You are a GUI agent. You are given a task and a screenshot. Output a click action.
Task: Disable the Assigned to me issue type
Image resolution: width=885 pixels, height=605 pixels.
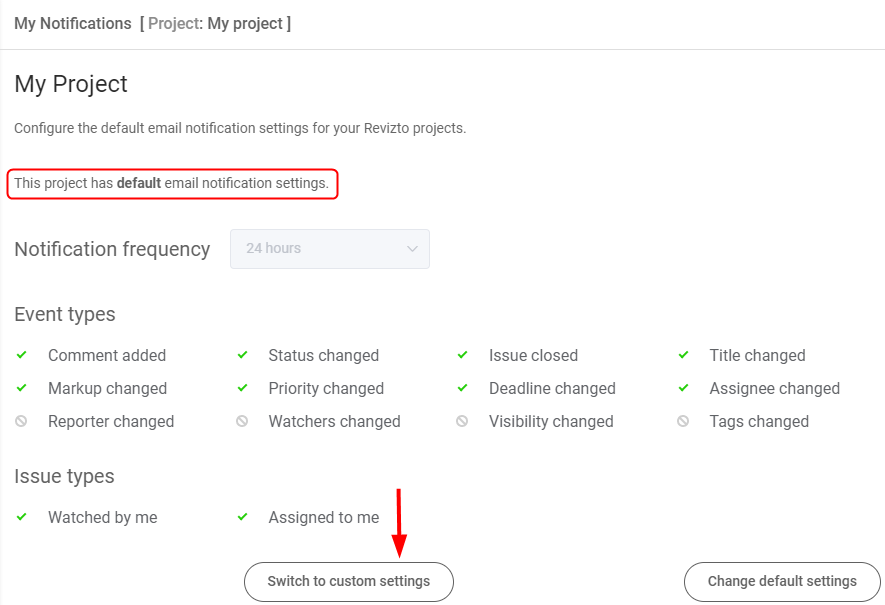(241, 517)
